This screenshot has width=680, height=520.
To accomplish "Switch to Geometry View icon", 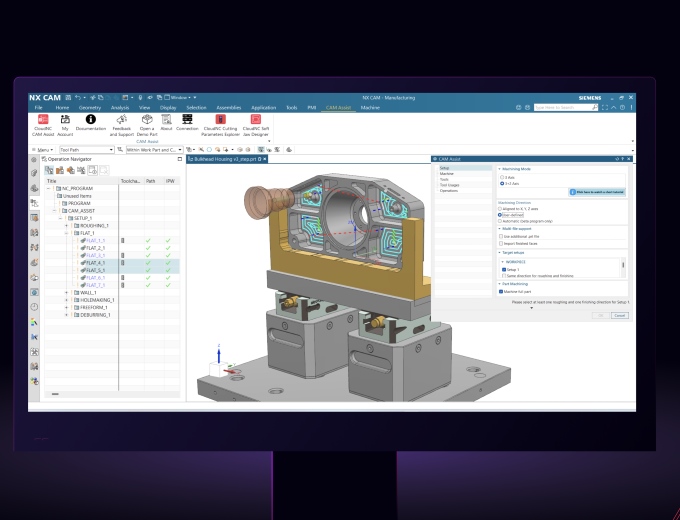I will click(x=70, y=170).
